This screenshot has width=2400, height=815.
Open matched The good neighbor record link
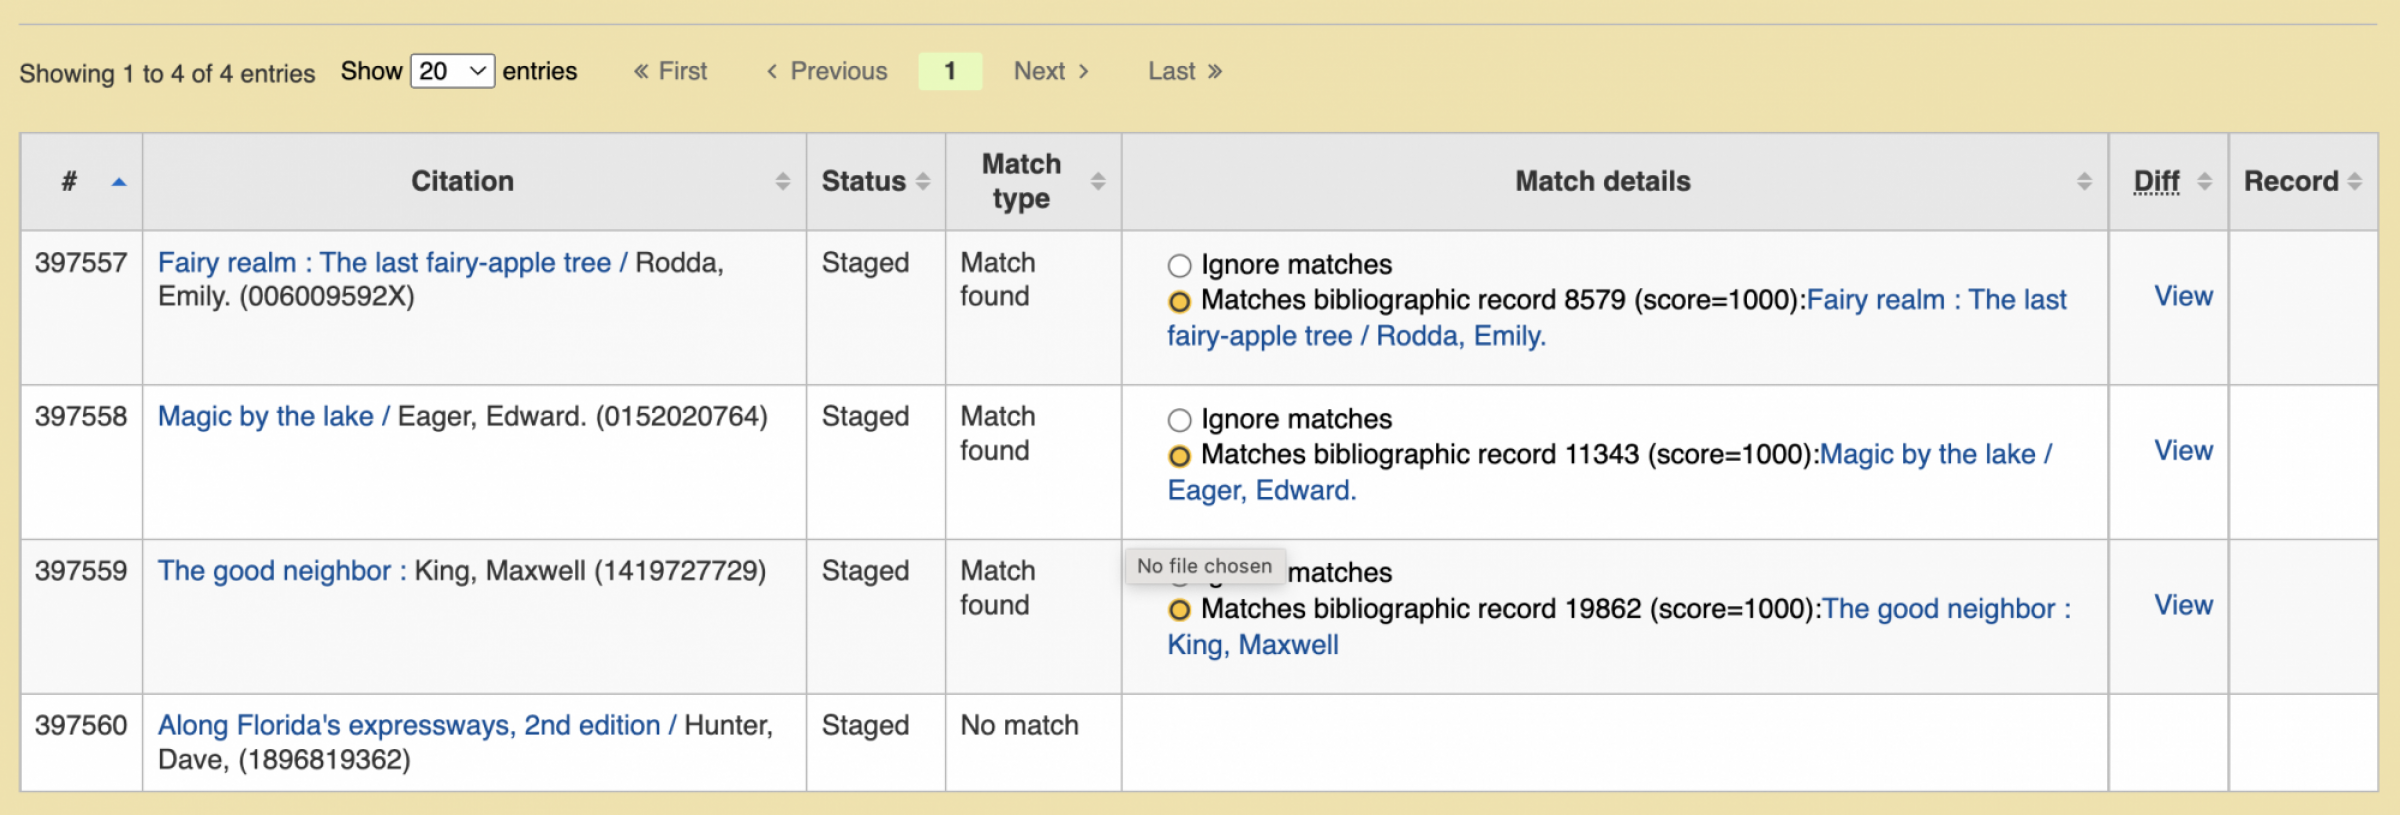[1619, 626]
